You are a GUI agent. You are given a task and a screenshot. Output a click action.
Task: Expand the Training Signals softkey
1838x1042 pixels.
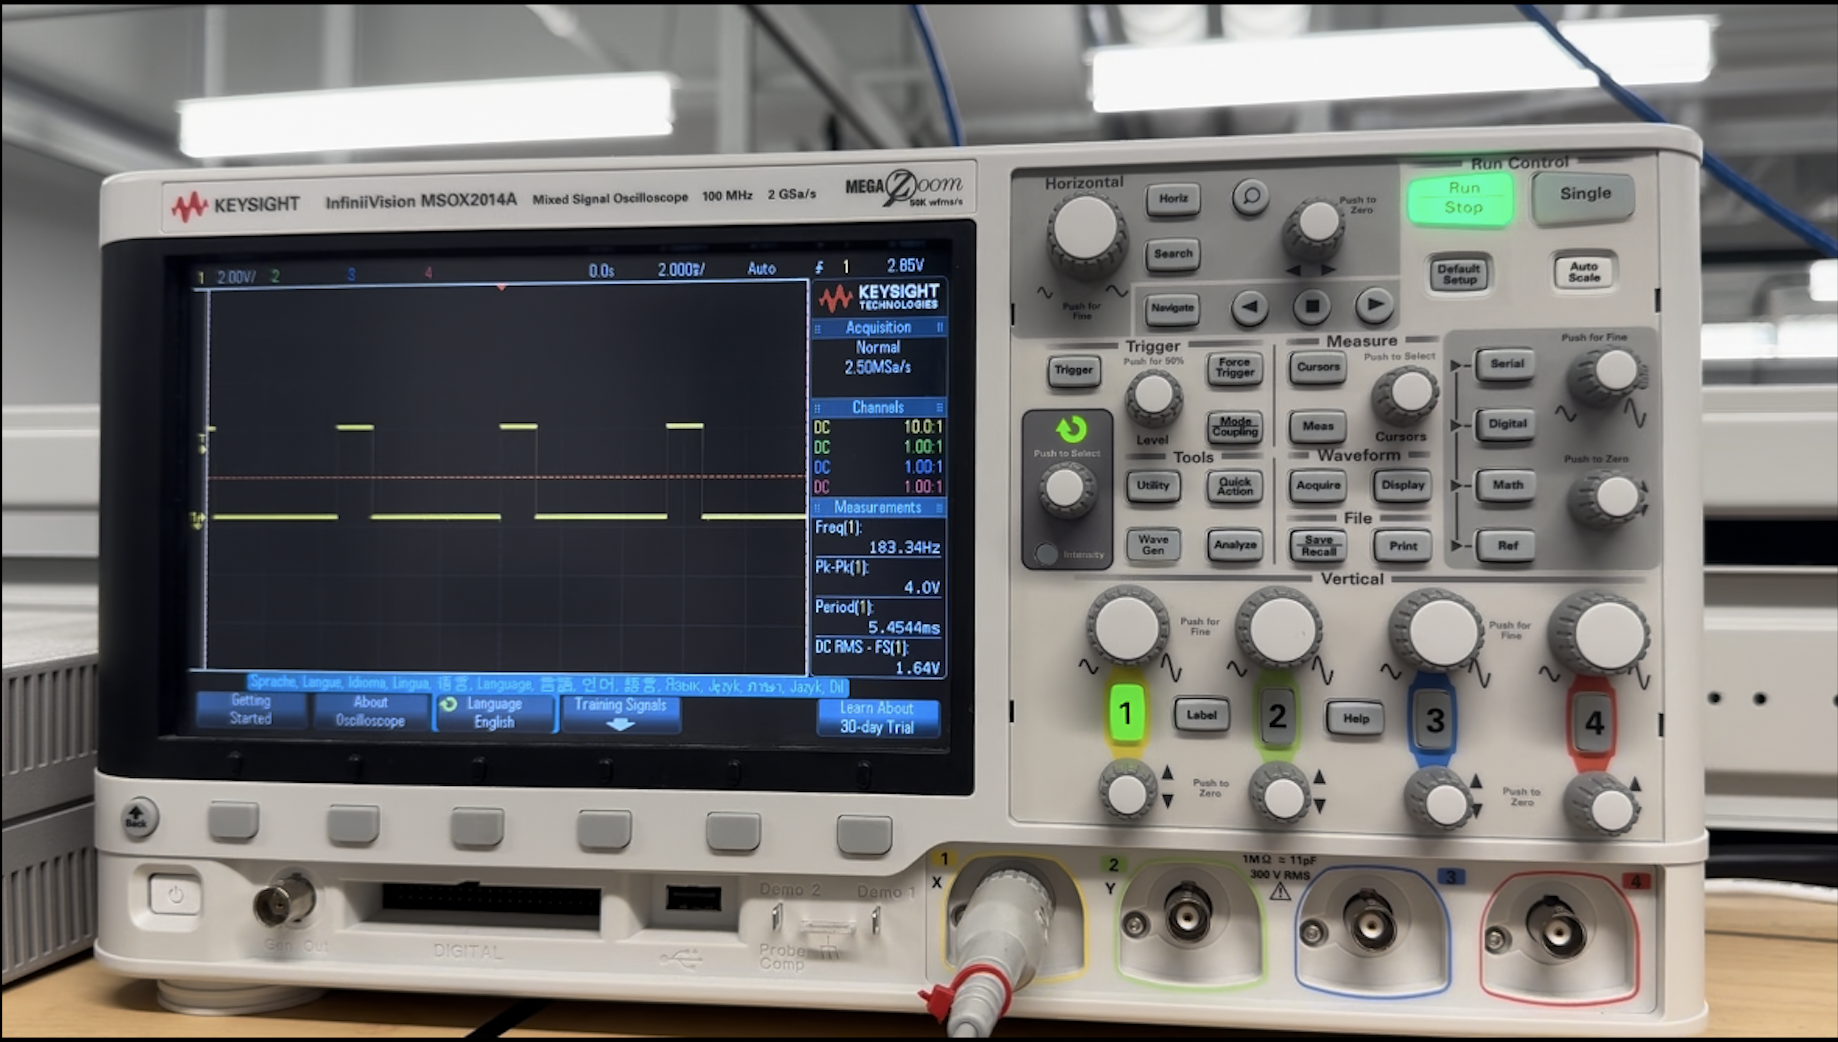(x=620, y=714)
